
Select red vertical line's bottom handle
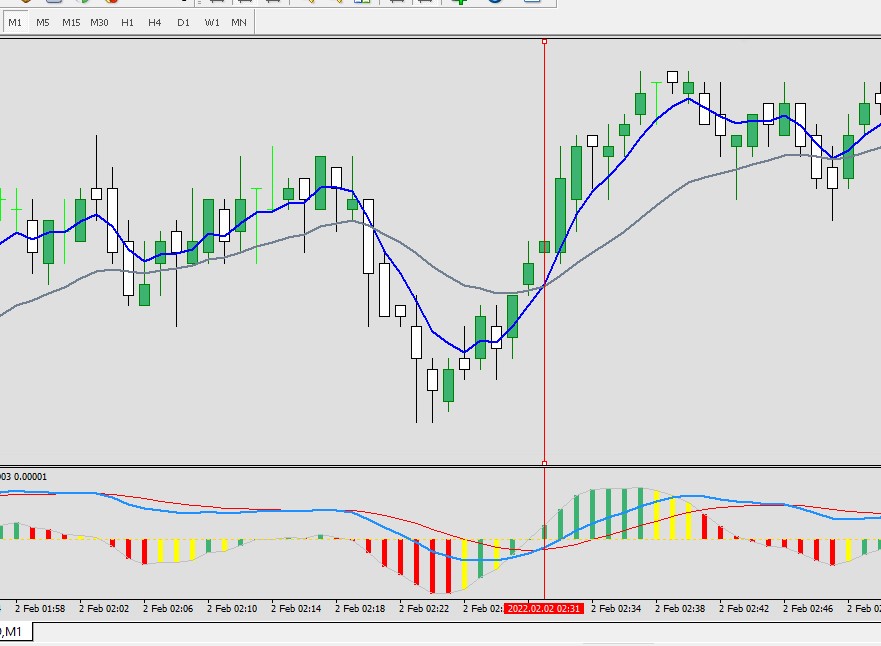pos(544,463)
